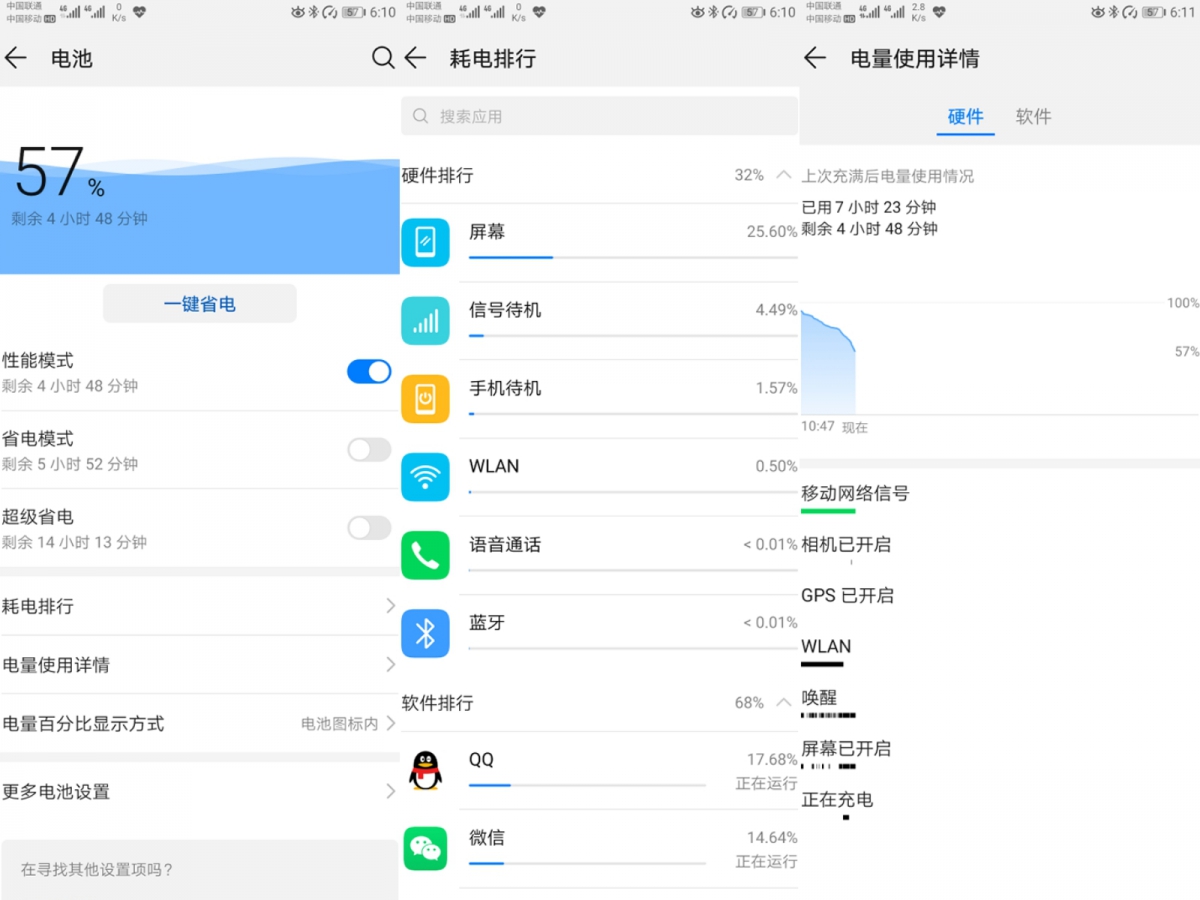Click the 蓝牙 hardware icon
Image resolution: width=1200 pixels, height=900 pixels.
click(x=425, y=633)
